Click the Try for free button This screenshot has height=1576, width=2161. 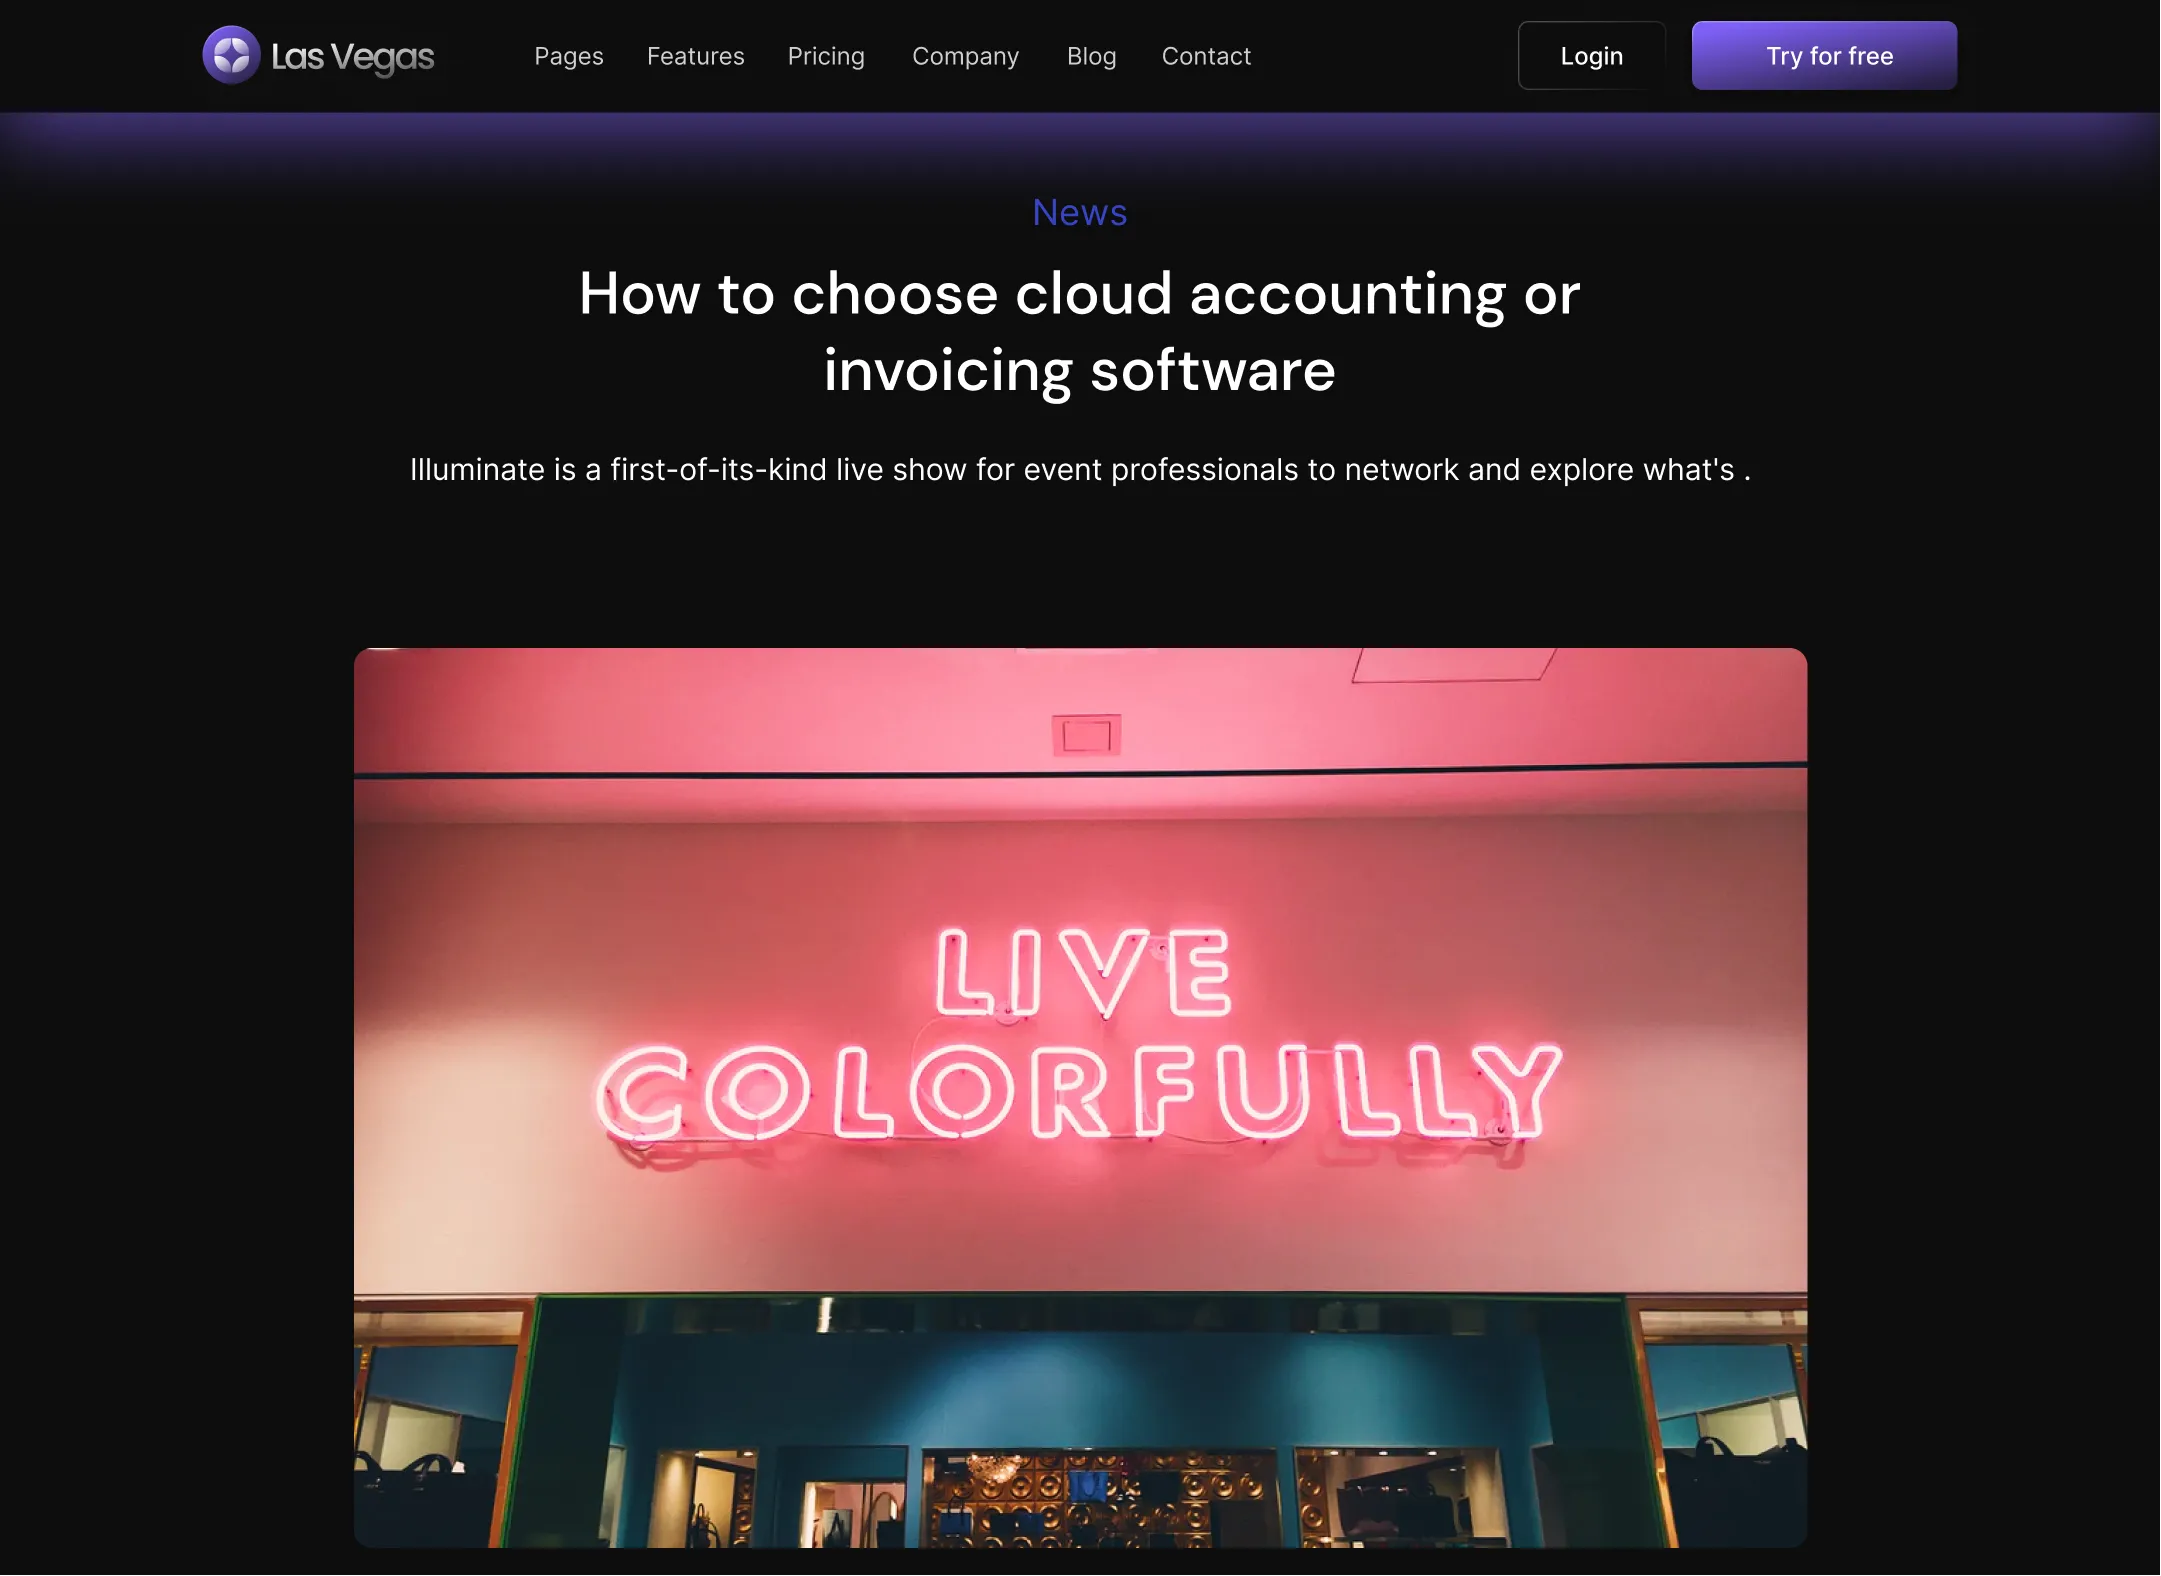tap(1824, 56)
